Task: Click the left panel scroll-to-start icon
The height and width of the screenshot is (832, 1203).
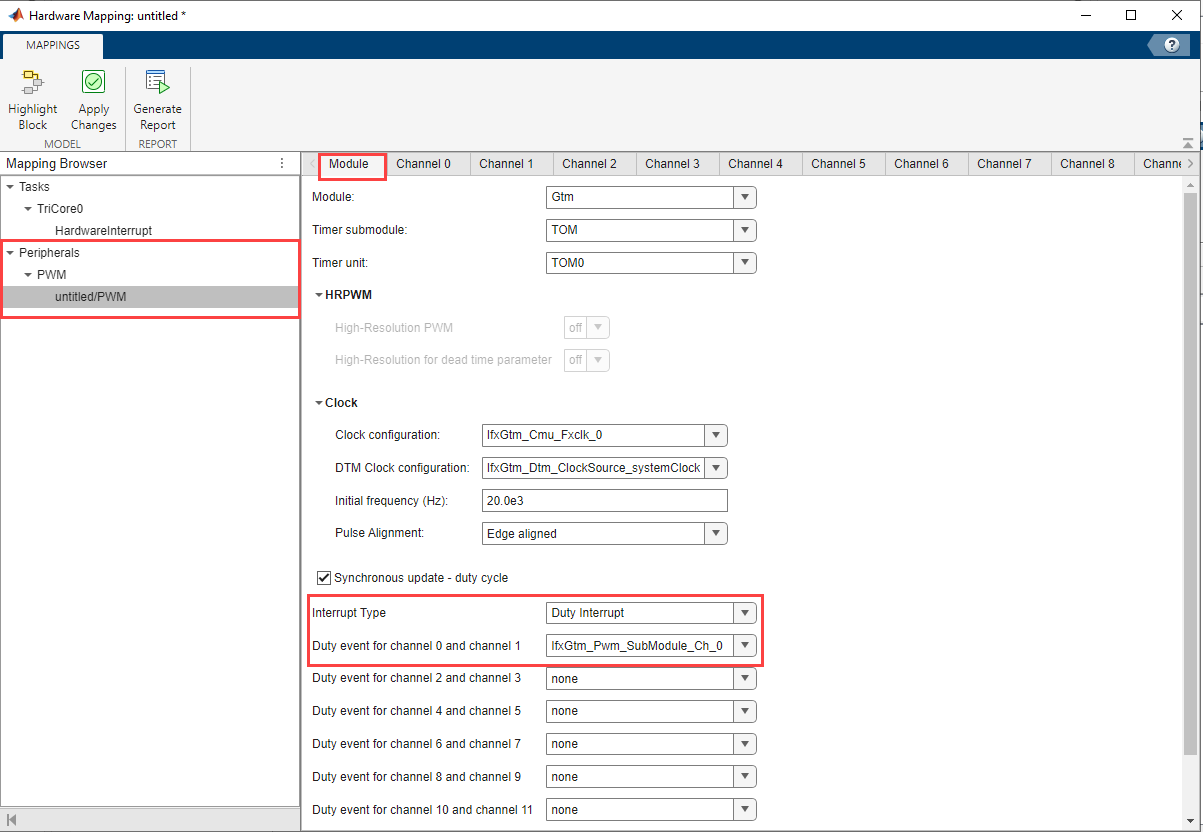Action: pos(12,820)
